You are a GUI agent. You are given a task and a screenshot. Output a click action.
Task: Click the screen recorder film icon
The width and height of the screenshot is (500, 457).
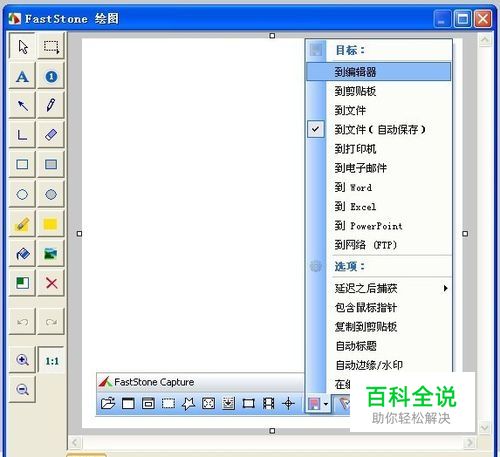[x=268, y=403]
